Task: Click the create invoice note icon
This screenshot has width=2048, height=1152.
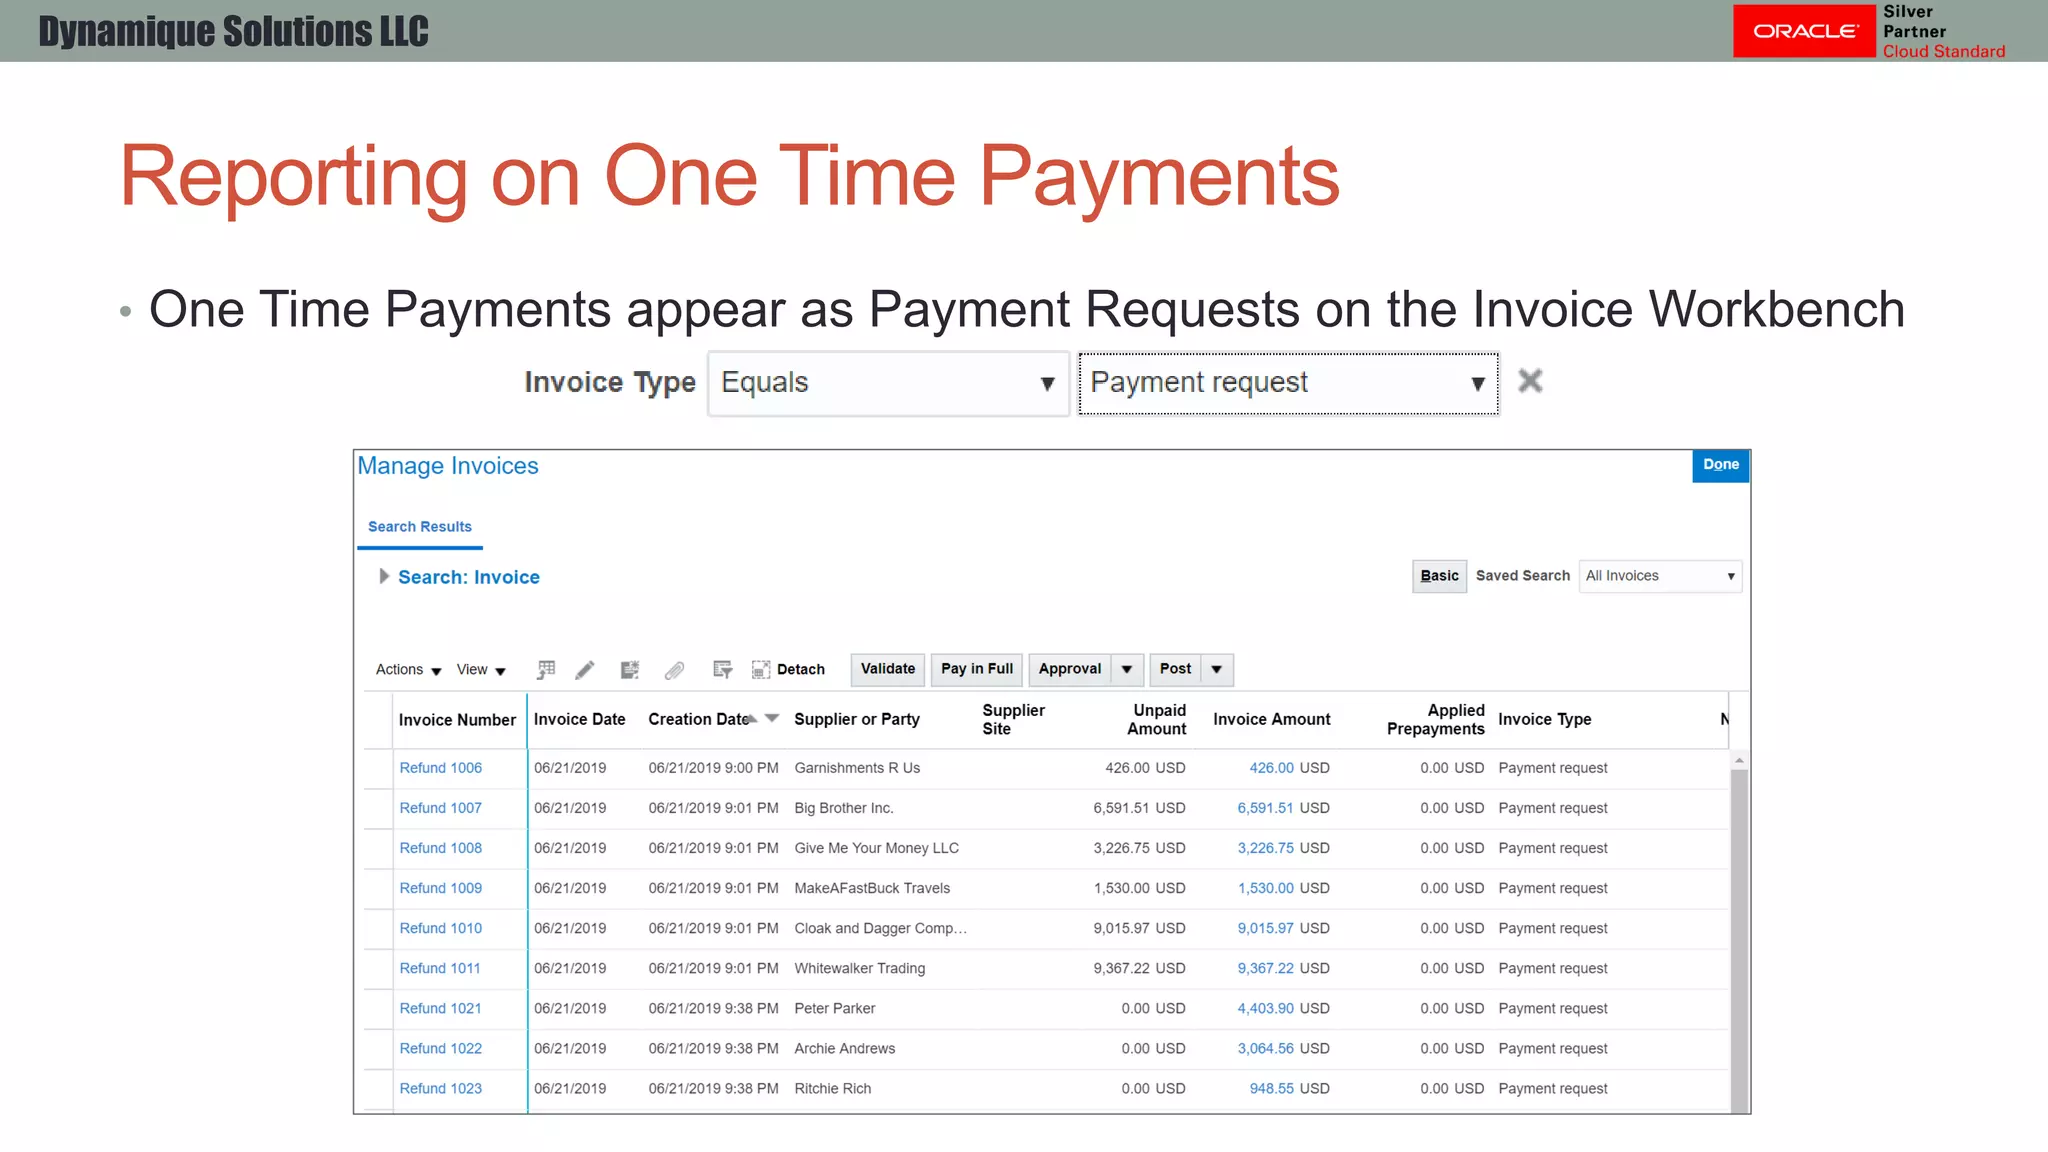Action: tap(629, 669)
